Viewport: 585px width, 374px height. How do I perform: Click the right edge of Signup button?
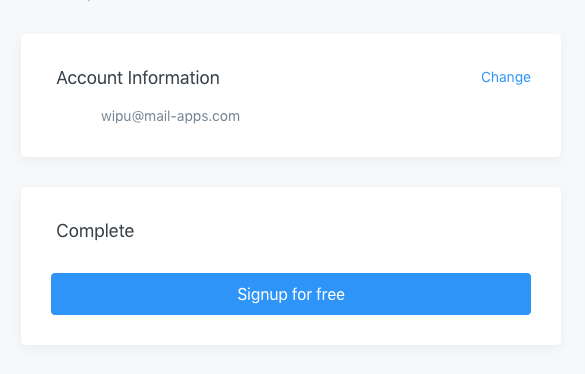526,294
